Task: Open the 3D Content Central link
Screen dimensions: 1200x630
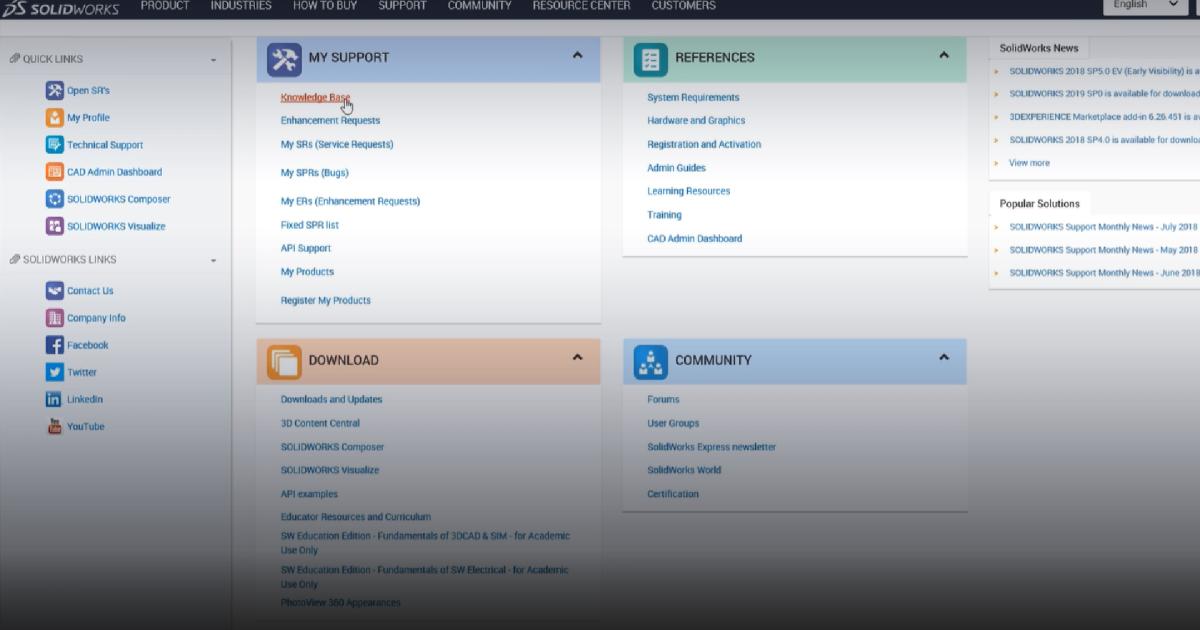Action: (320, 423)
